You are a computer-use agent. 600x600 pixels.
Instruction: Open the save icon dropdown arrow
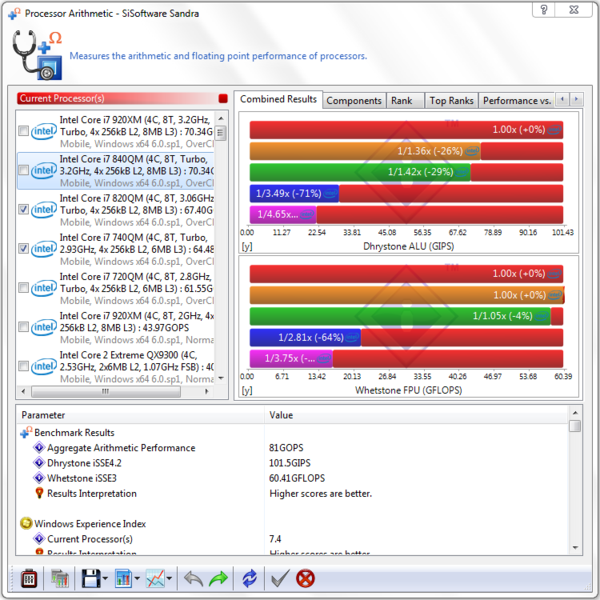pos(105,579)
